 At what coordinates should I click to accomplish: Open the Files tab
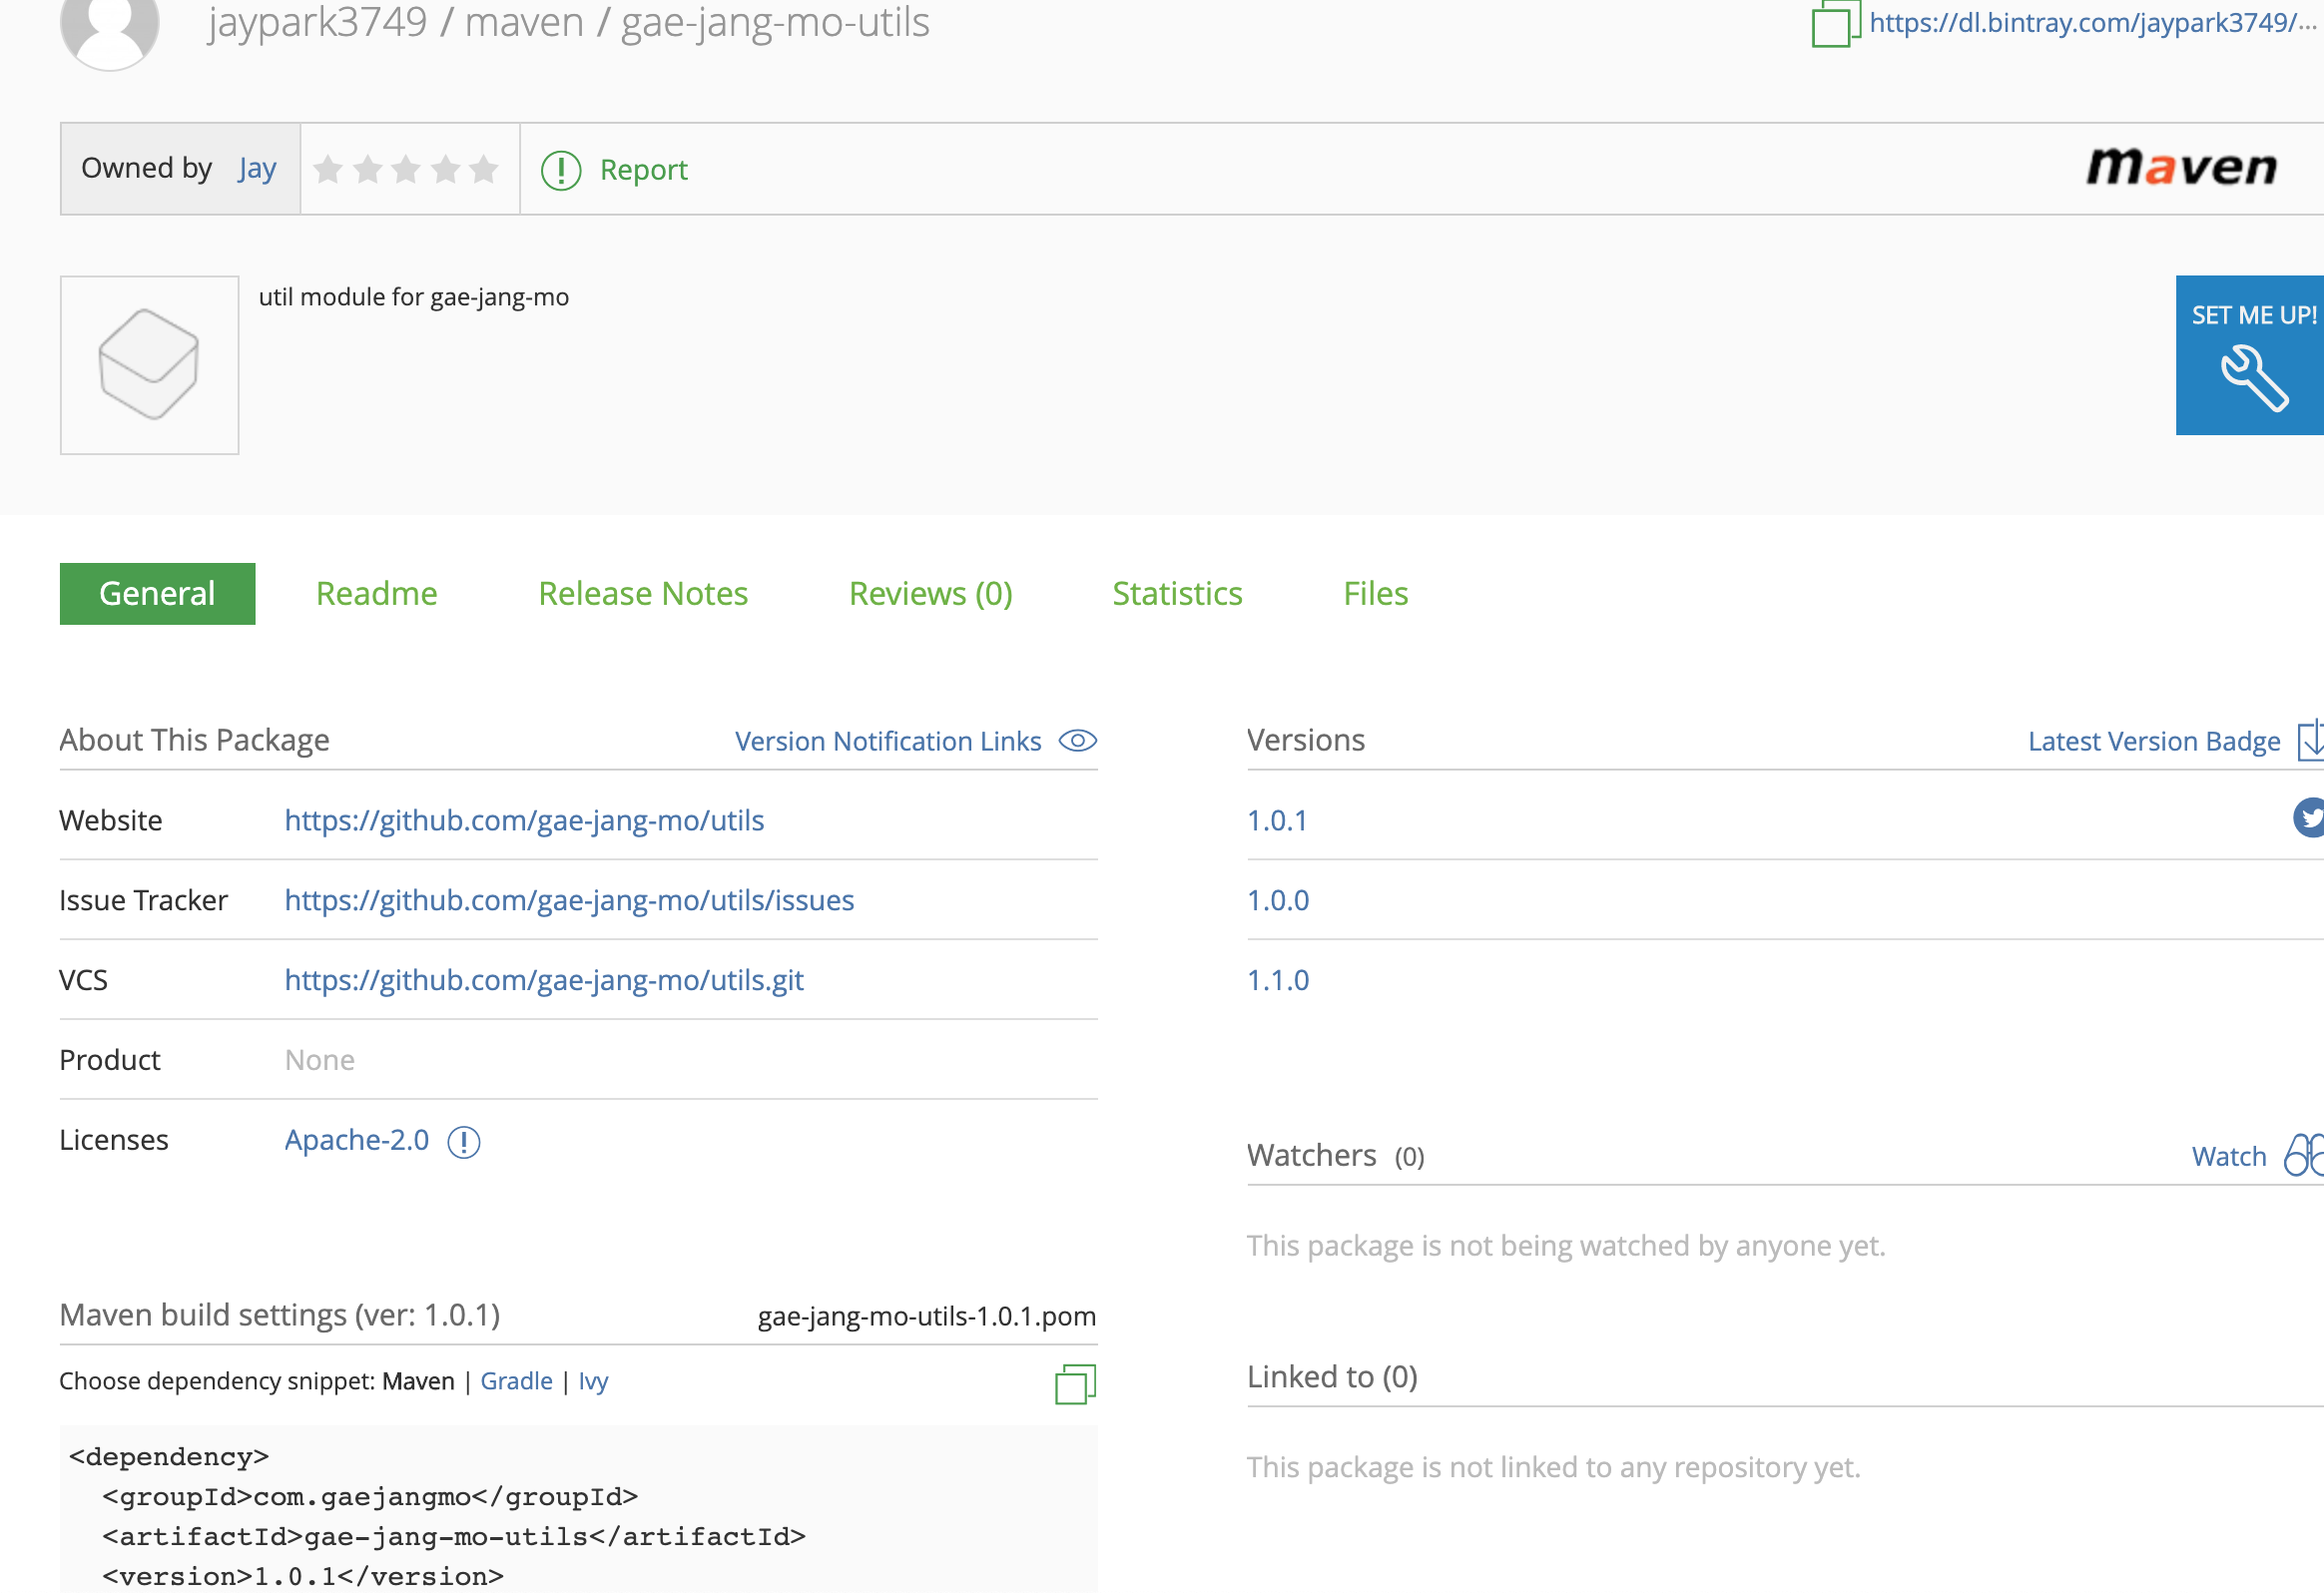[1375, 594]
